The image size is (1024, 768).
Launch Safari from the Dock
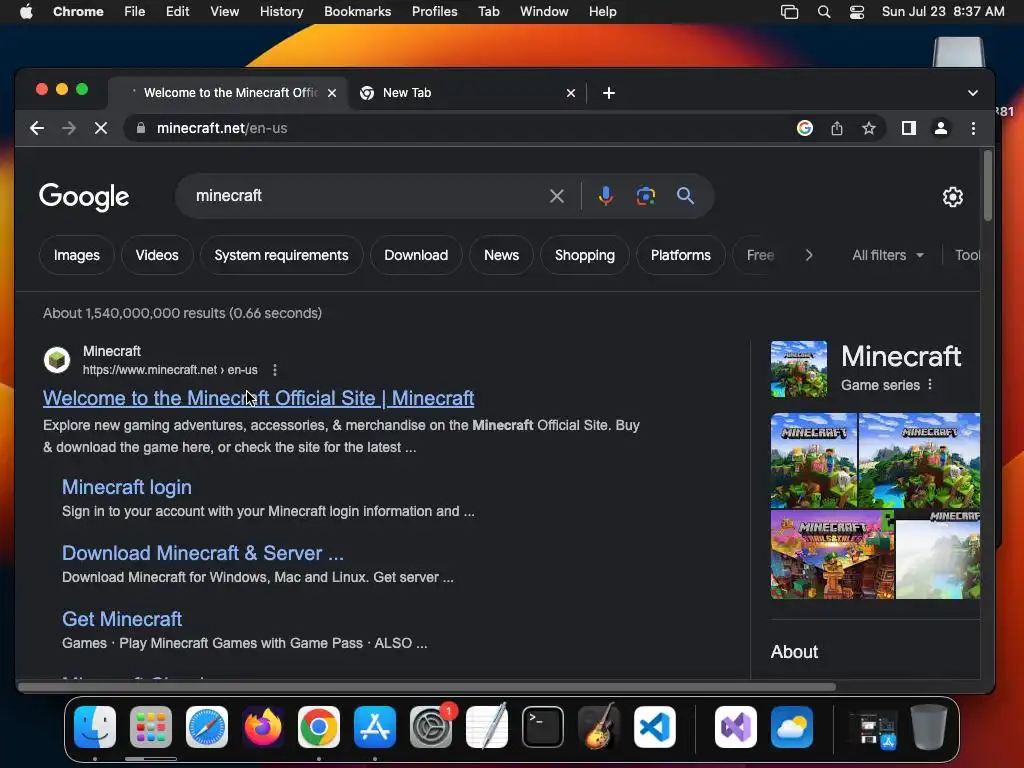[207, 727]
